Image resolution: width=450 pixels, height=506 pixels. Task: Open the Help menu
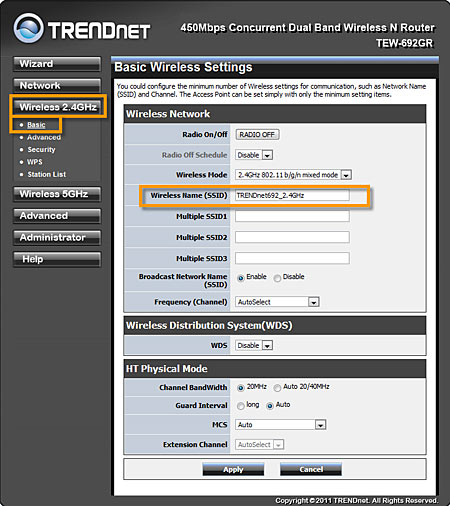(57, 259)
